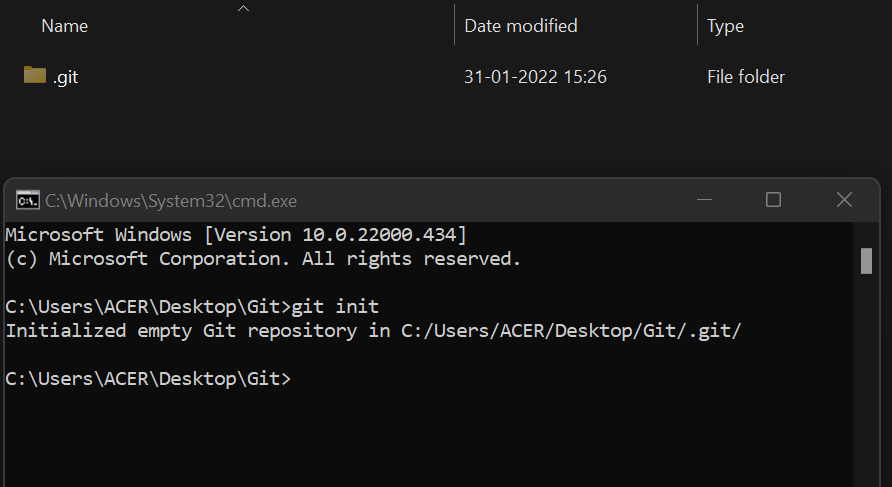Maximize the Command Prompt window
Screen dimensions: 892x487
[x=773, y=200]
